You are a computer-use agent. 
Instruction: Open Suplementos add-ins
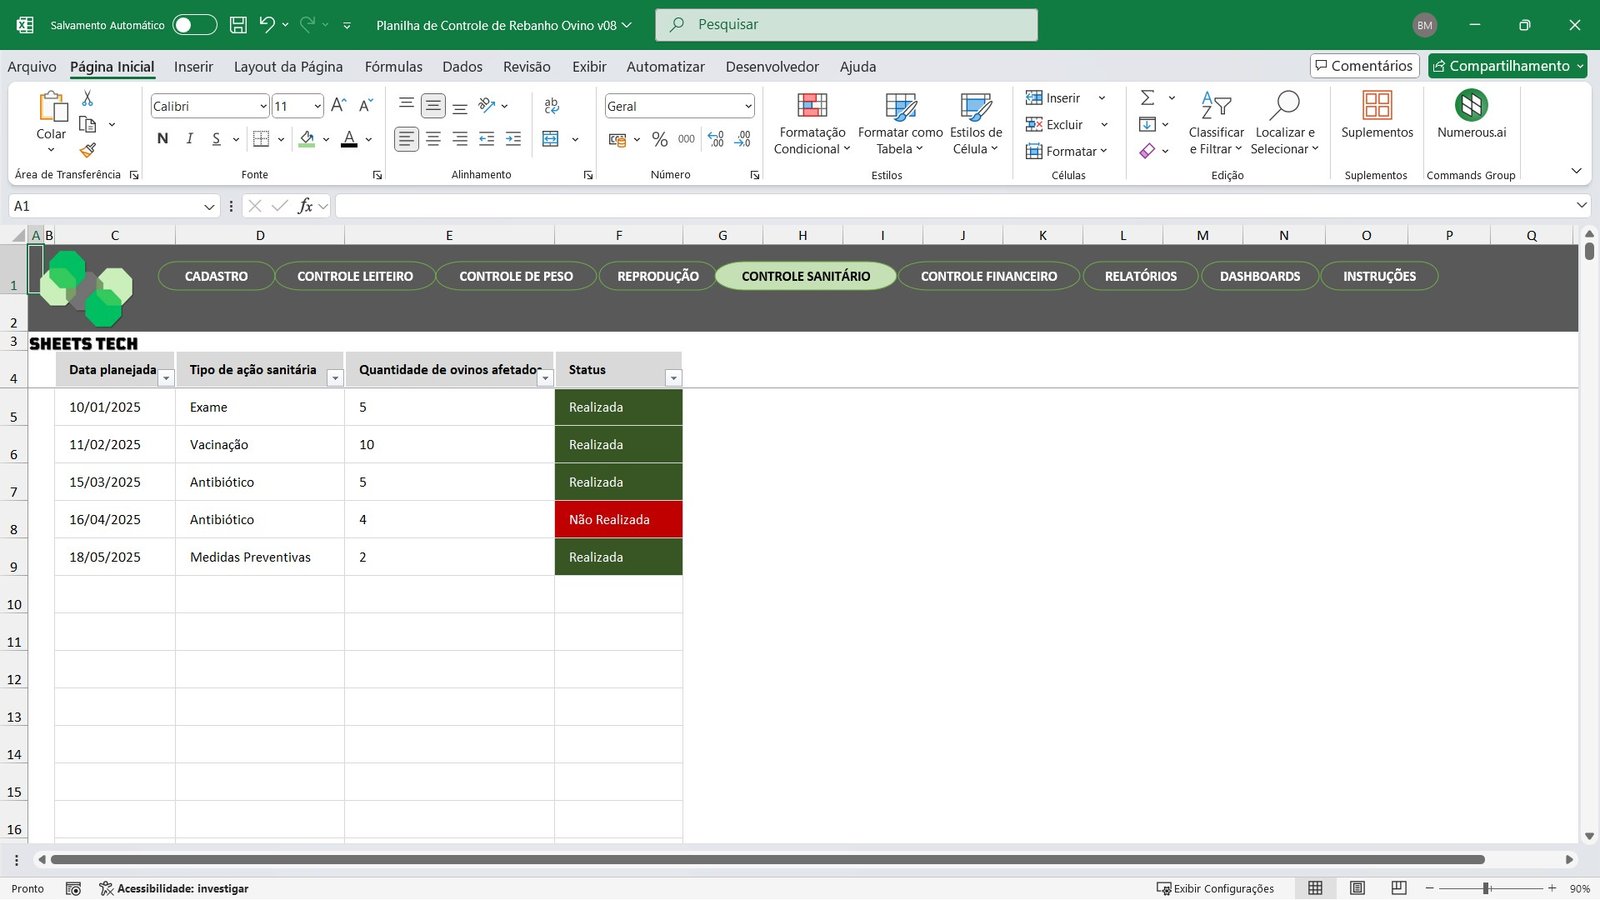click(x=1377, y=115)
